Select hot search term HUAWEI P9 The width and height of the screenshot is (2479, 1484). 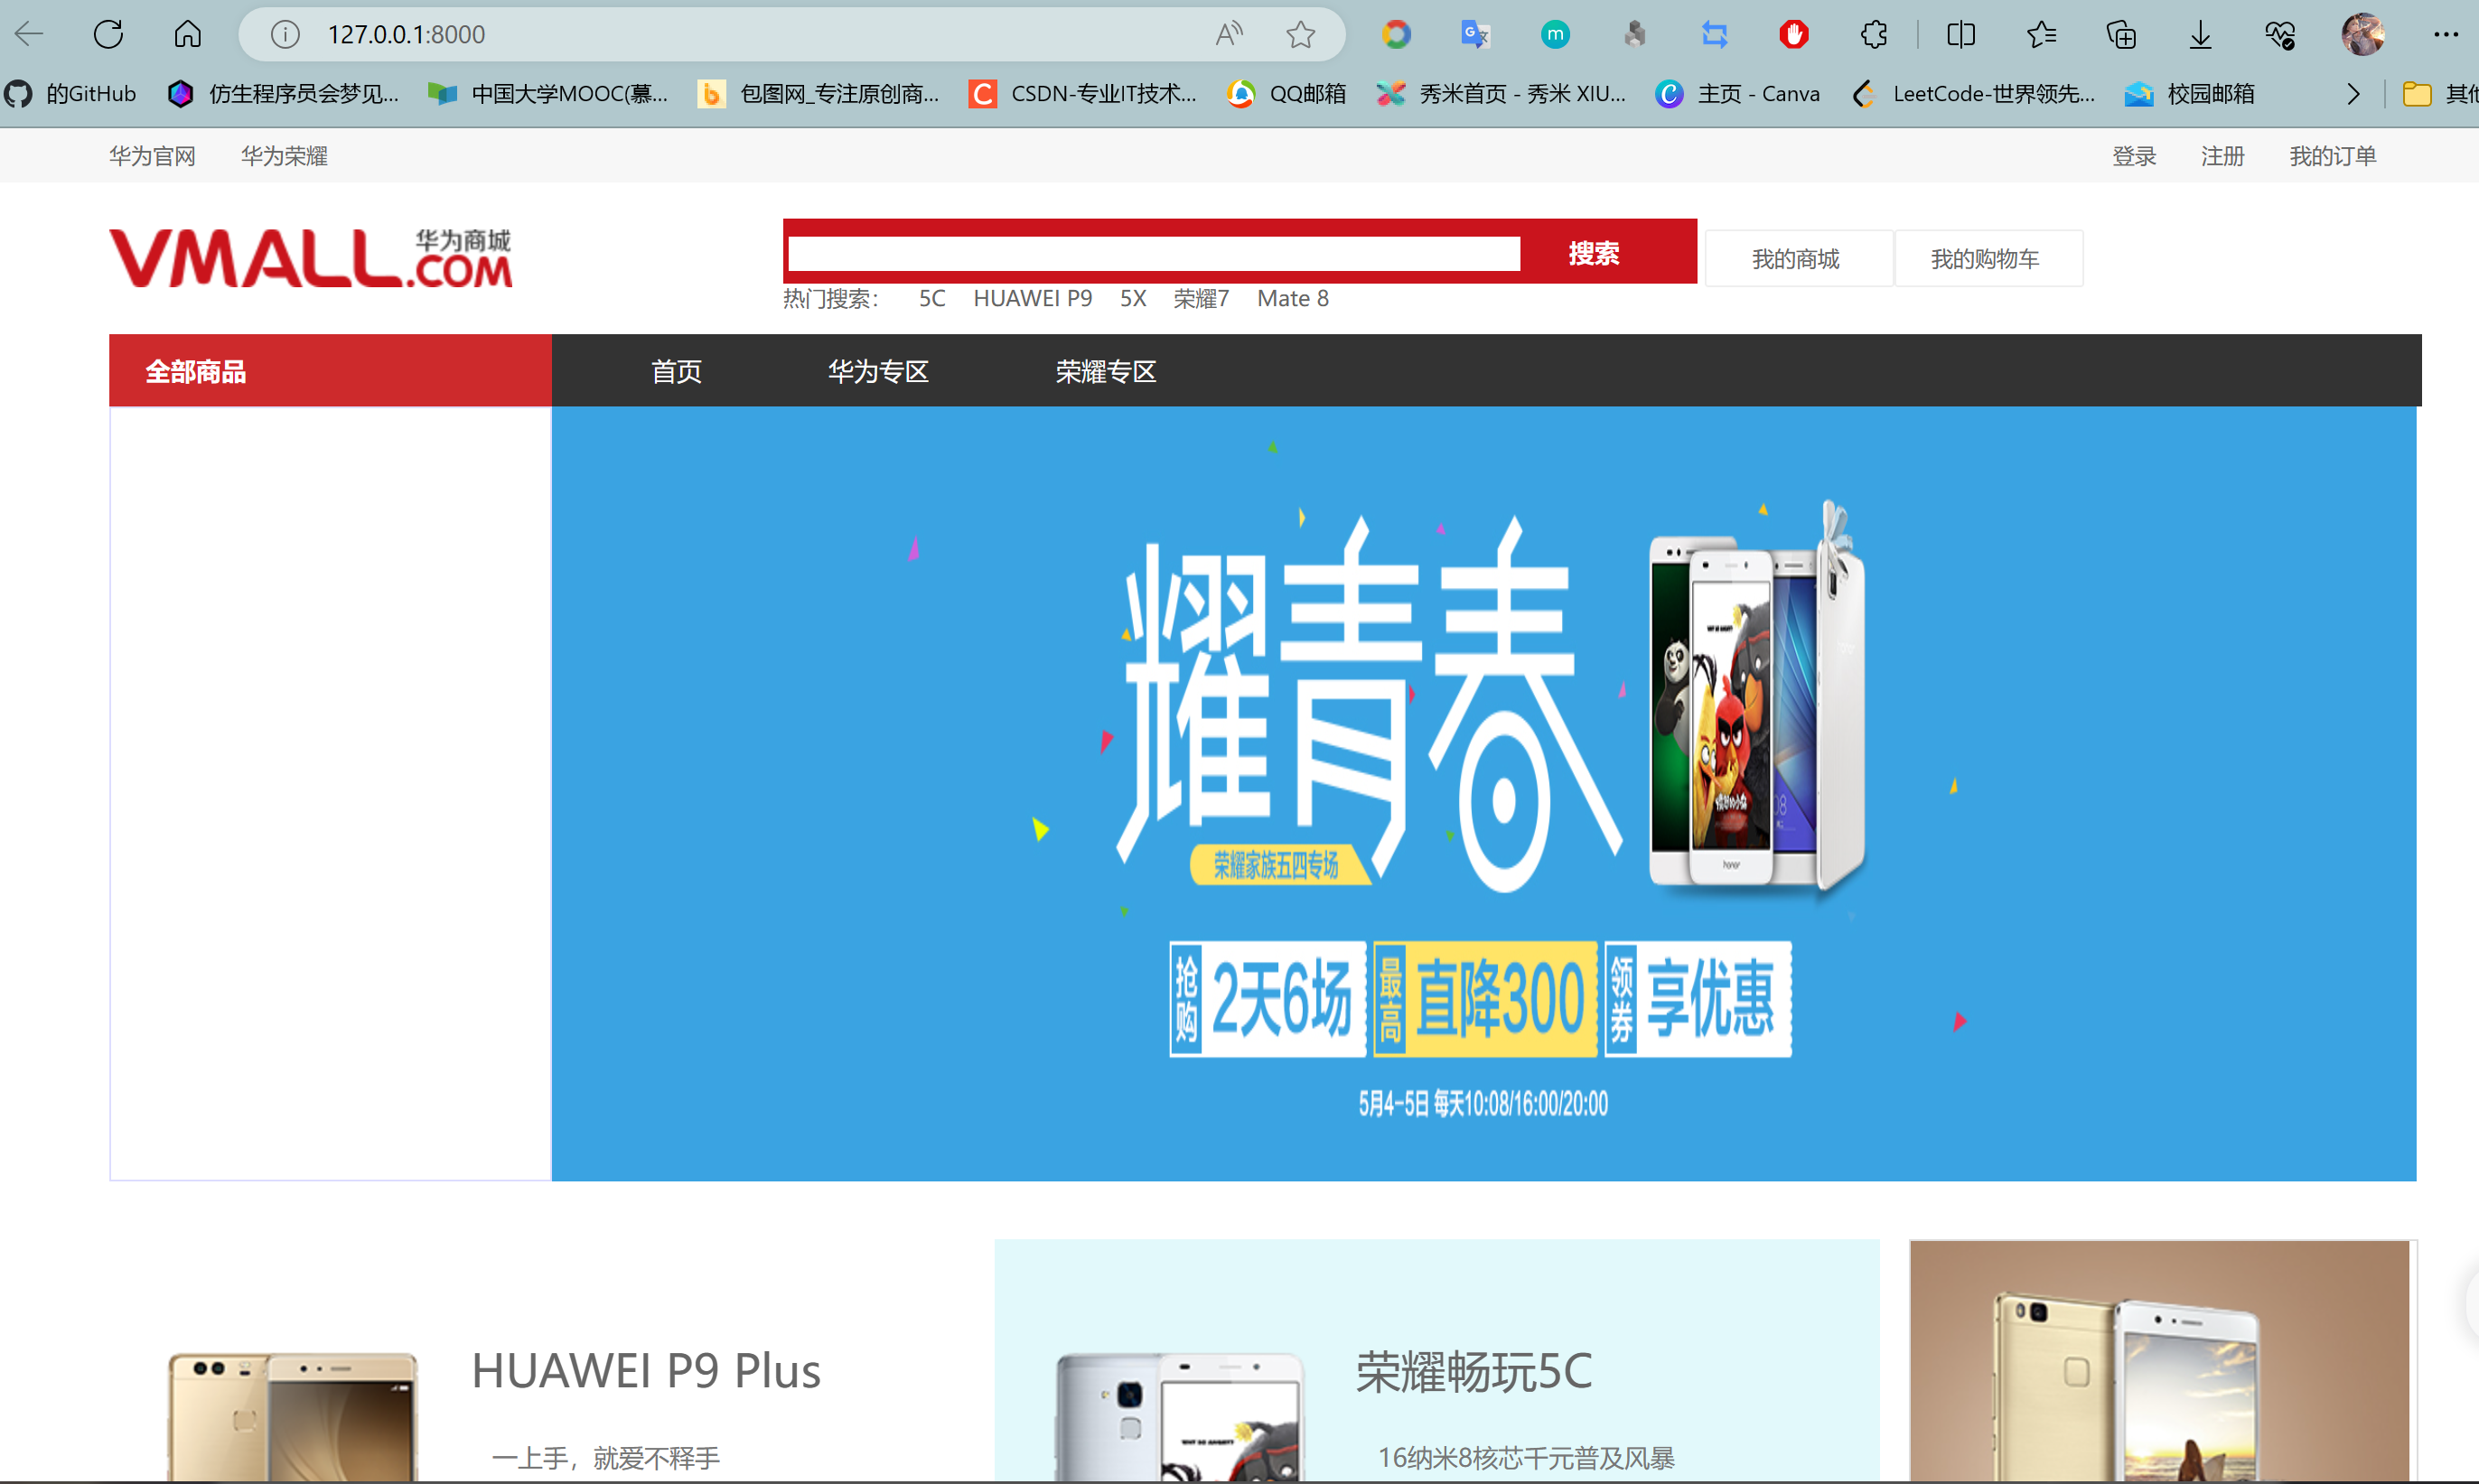coord(1032,298)
